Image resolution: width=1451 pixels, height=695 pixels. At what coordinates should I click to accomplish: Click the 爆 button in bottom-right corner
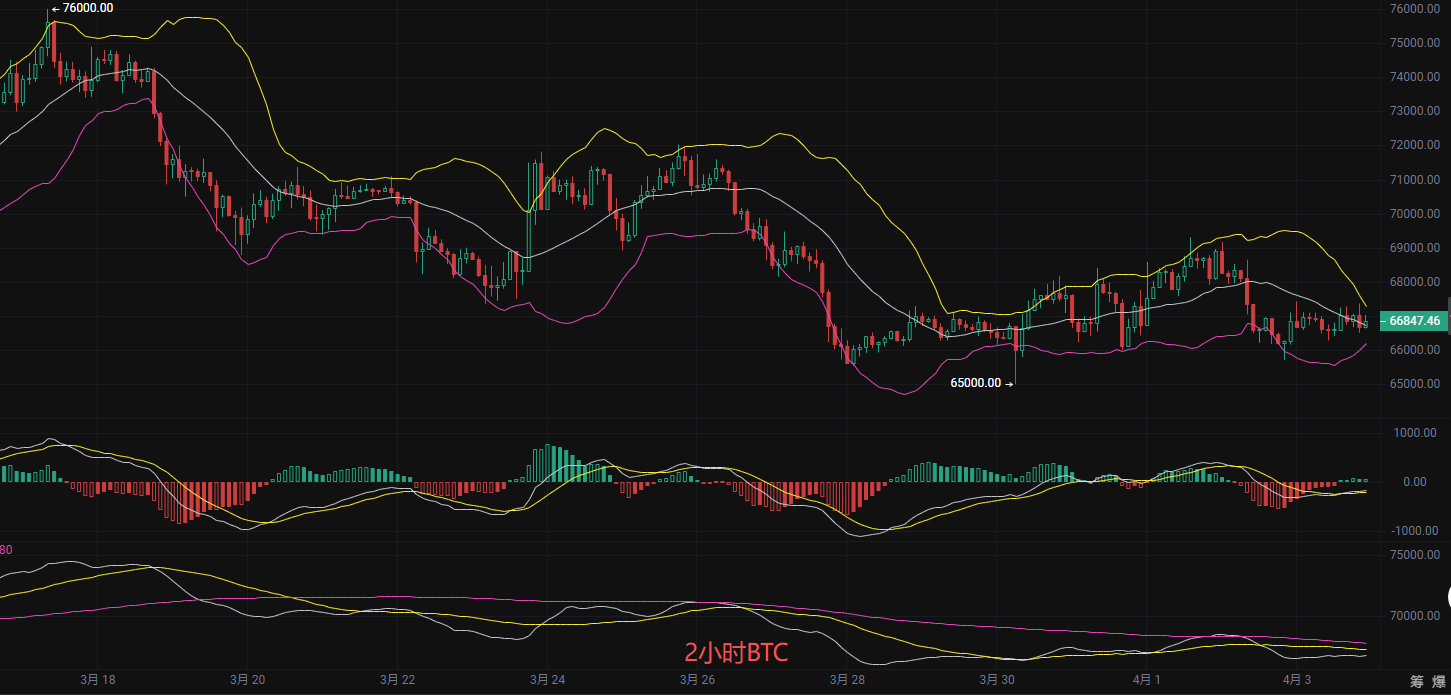[x=1440, y=682]
